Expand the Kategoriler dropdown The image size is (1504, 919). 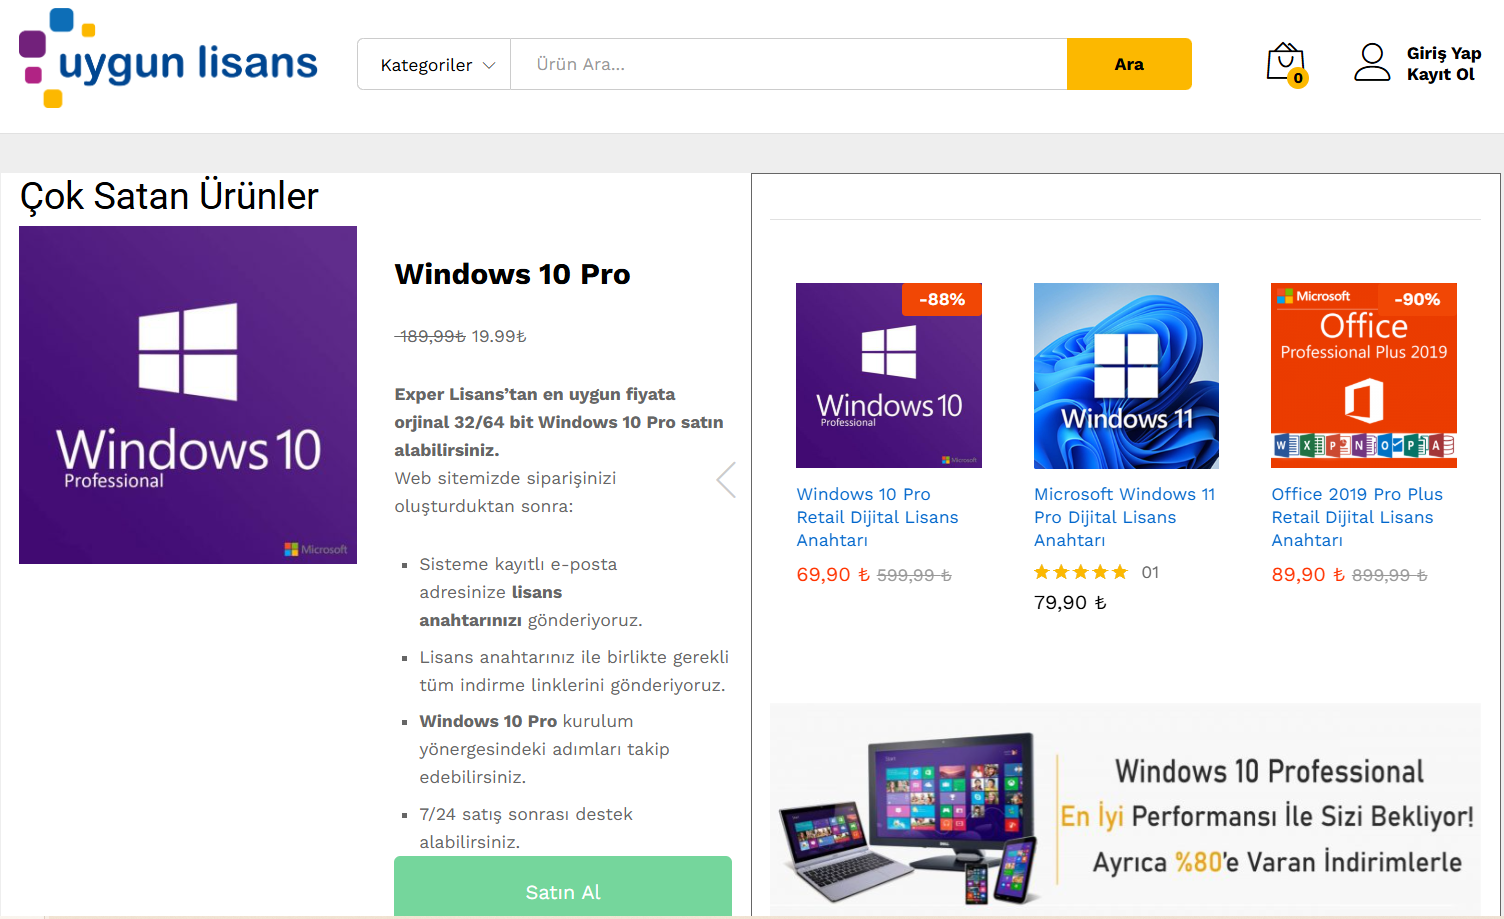(x=435, y=64)
